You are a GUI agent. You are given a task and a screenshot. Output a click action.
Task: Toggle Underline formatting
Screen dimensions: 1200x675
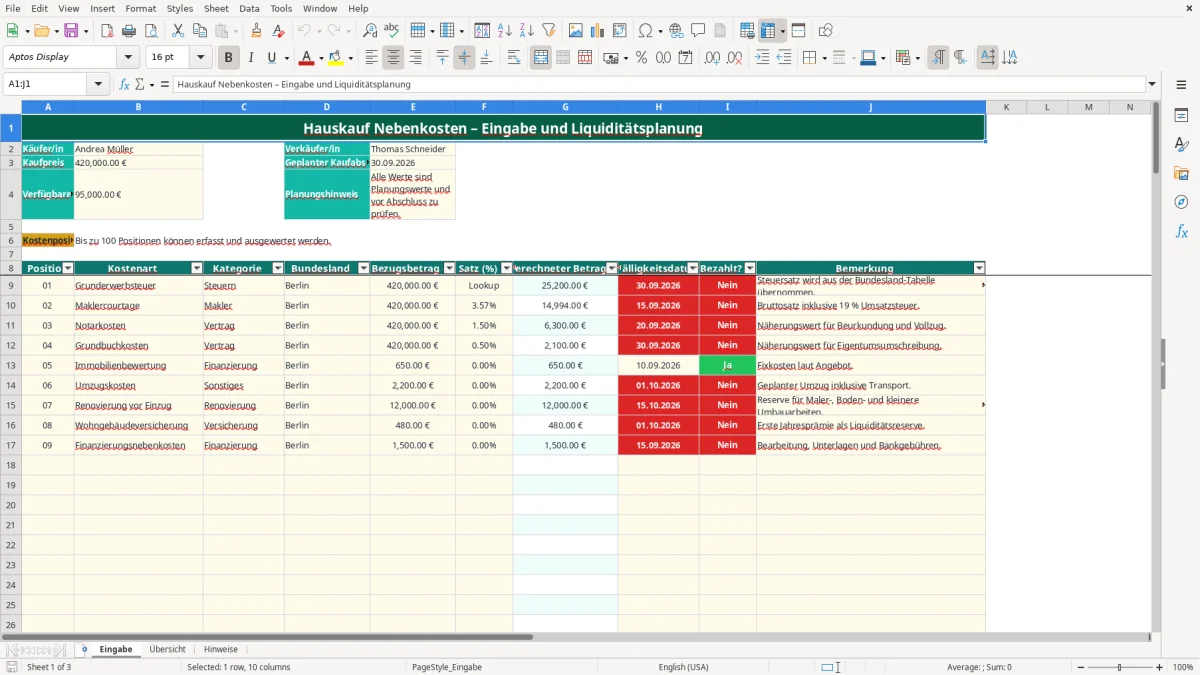pos(271,58)
